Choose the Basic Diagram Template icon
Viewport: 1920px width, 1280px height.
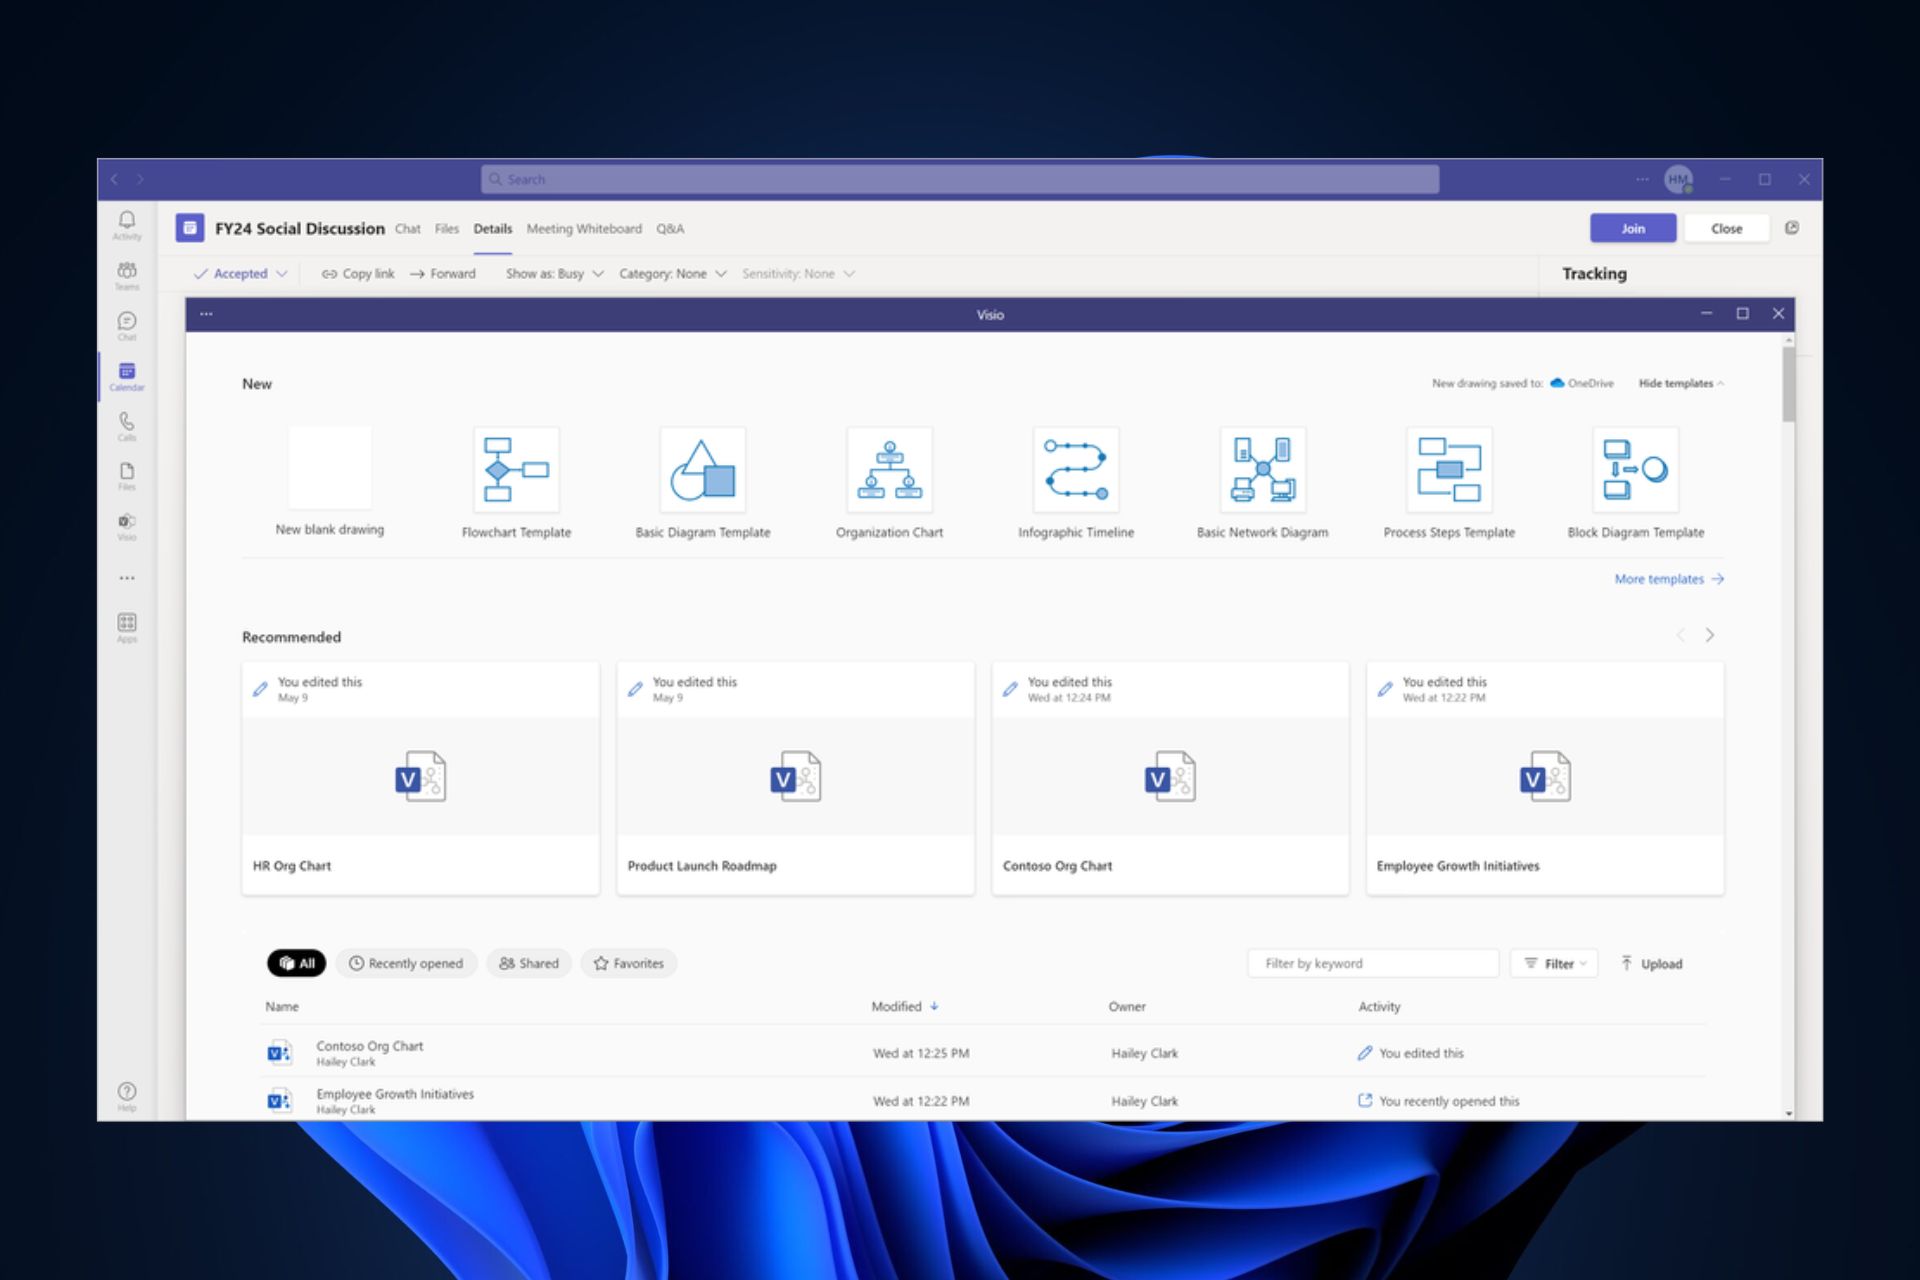point(703,469)
